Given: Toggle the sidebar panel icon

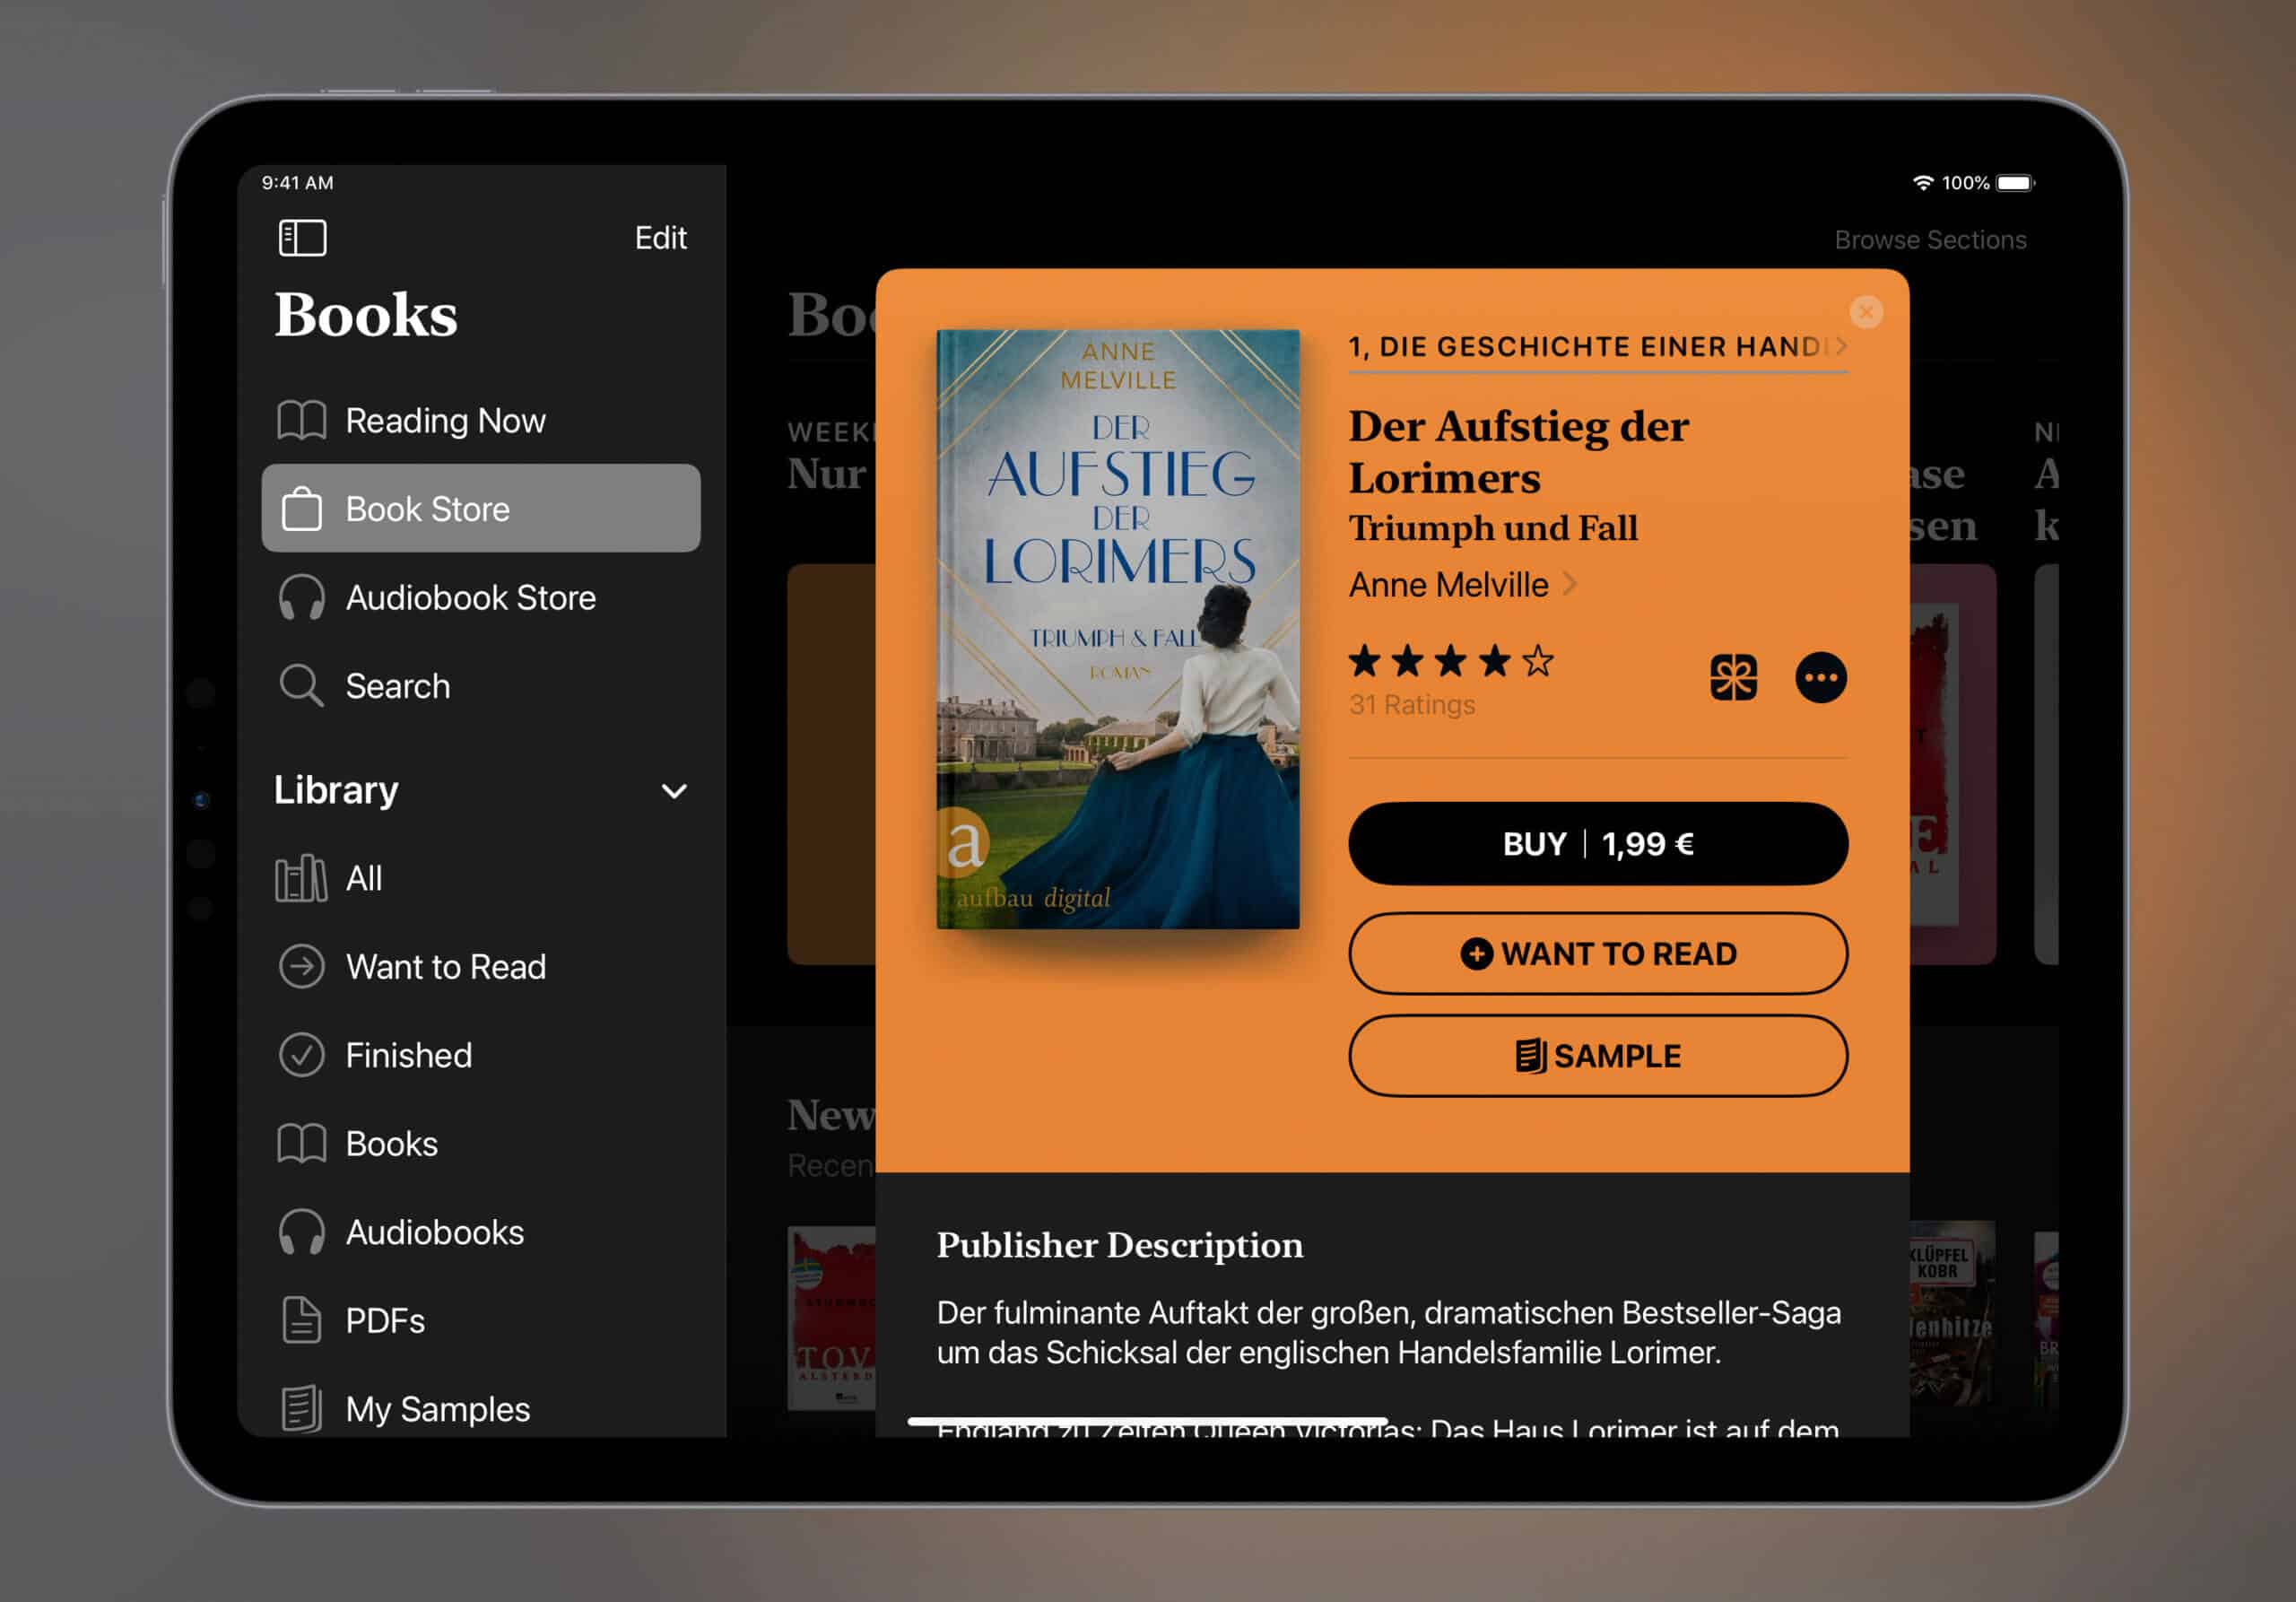Looking at the screenshot, I should tap(302, 238).
